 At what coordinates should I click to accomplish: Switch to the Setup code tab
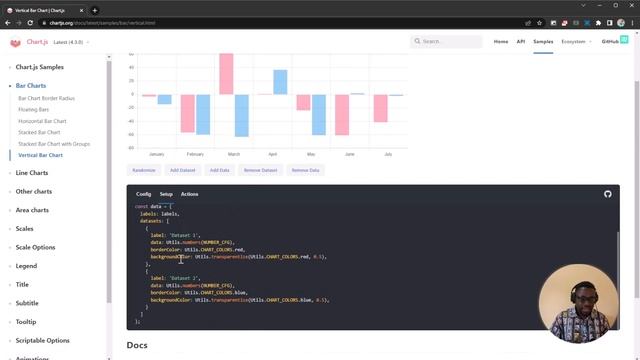click(166, 194)
